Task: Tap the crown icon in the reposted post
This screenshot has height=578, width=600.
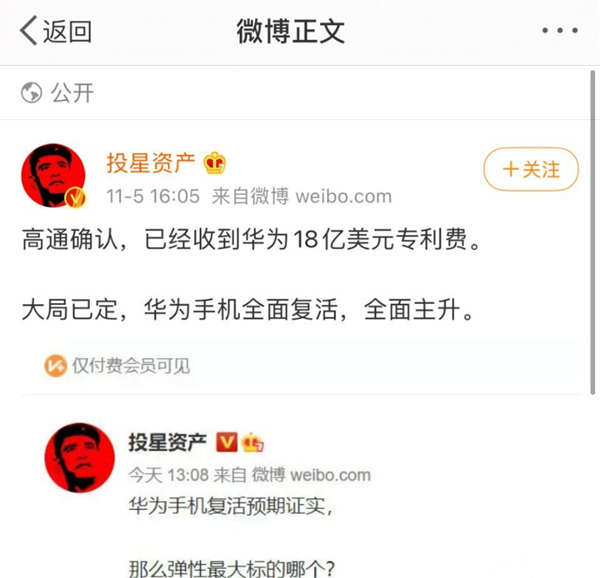Action: pyautogui.click(x=253, y=442)
